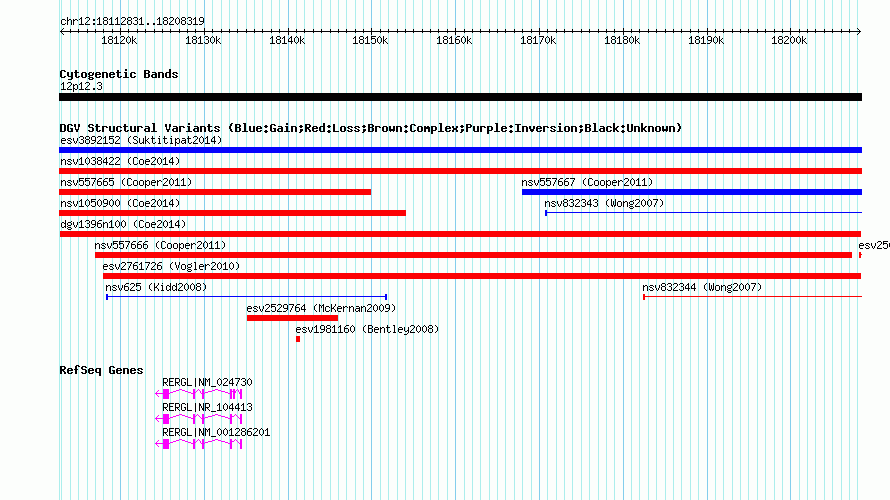Click the partially visible esv25 variant label
The width and height of the screenshot is (890, 500).
point(874,245)
